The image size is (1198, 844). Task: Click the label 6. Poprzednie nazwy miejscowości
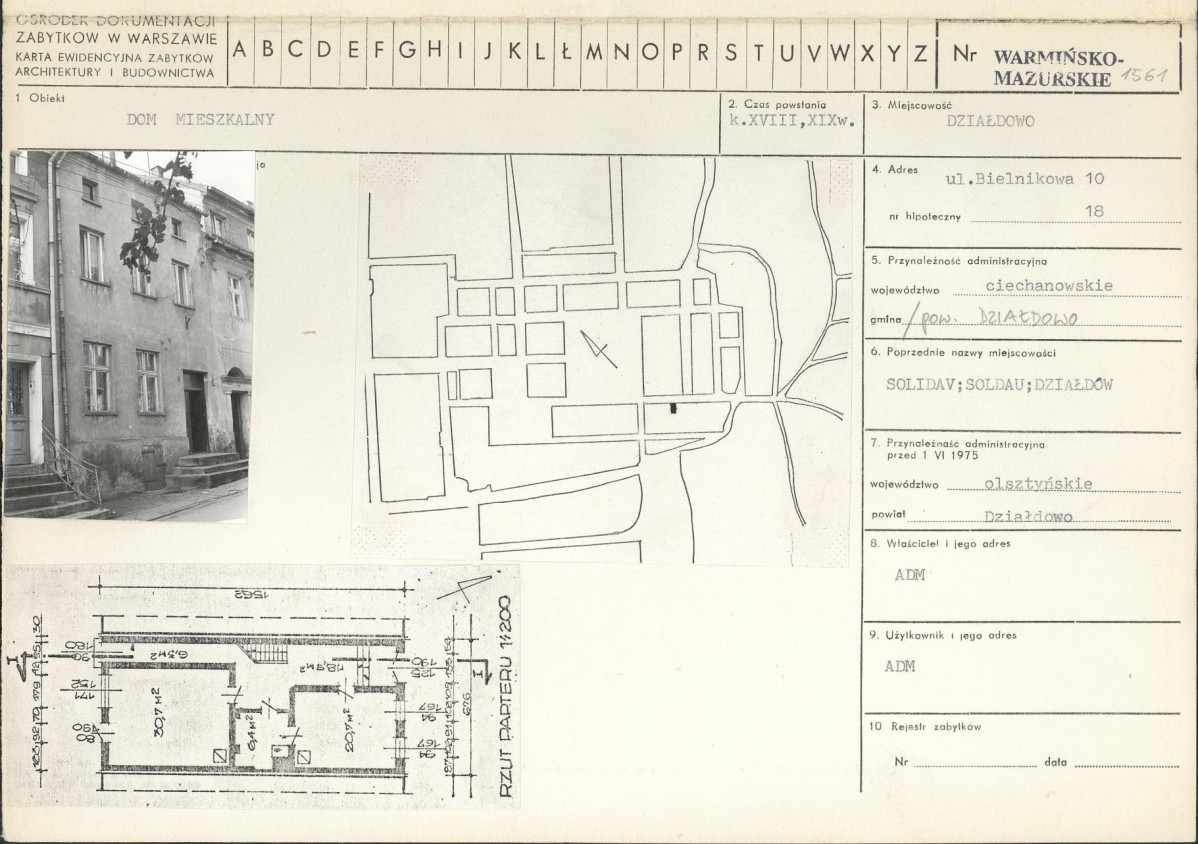[963, 353]
